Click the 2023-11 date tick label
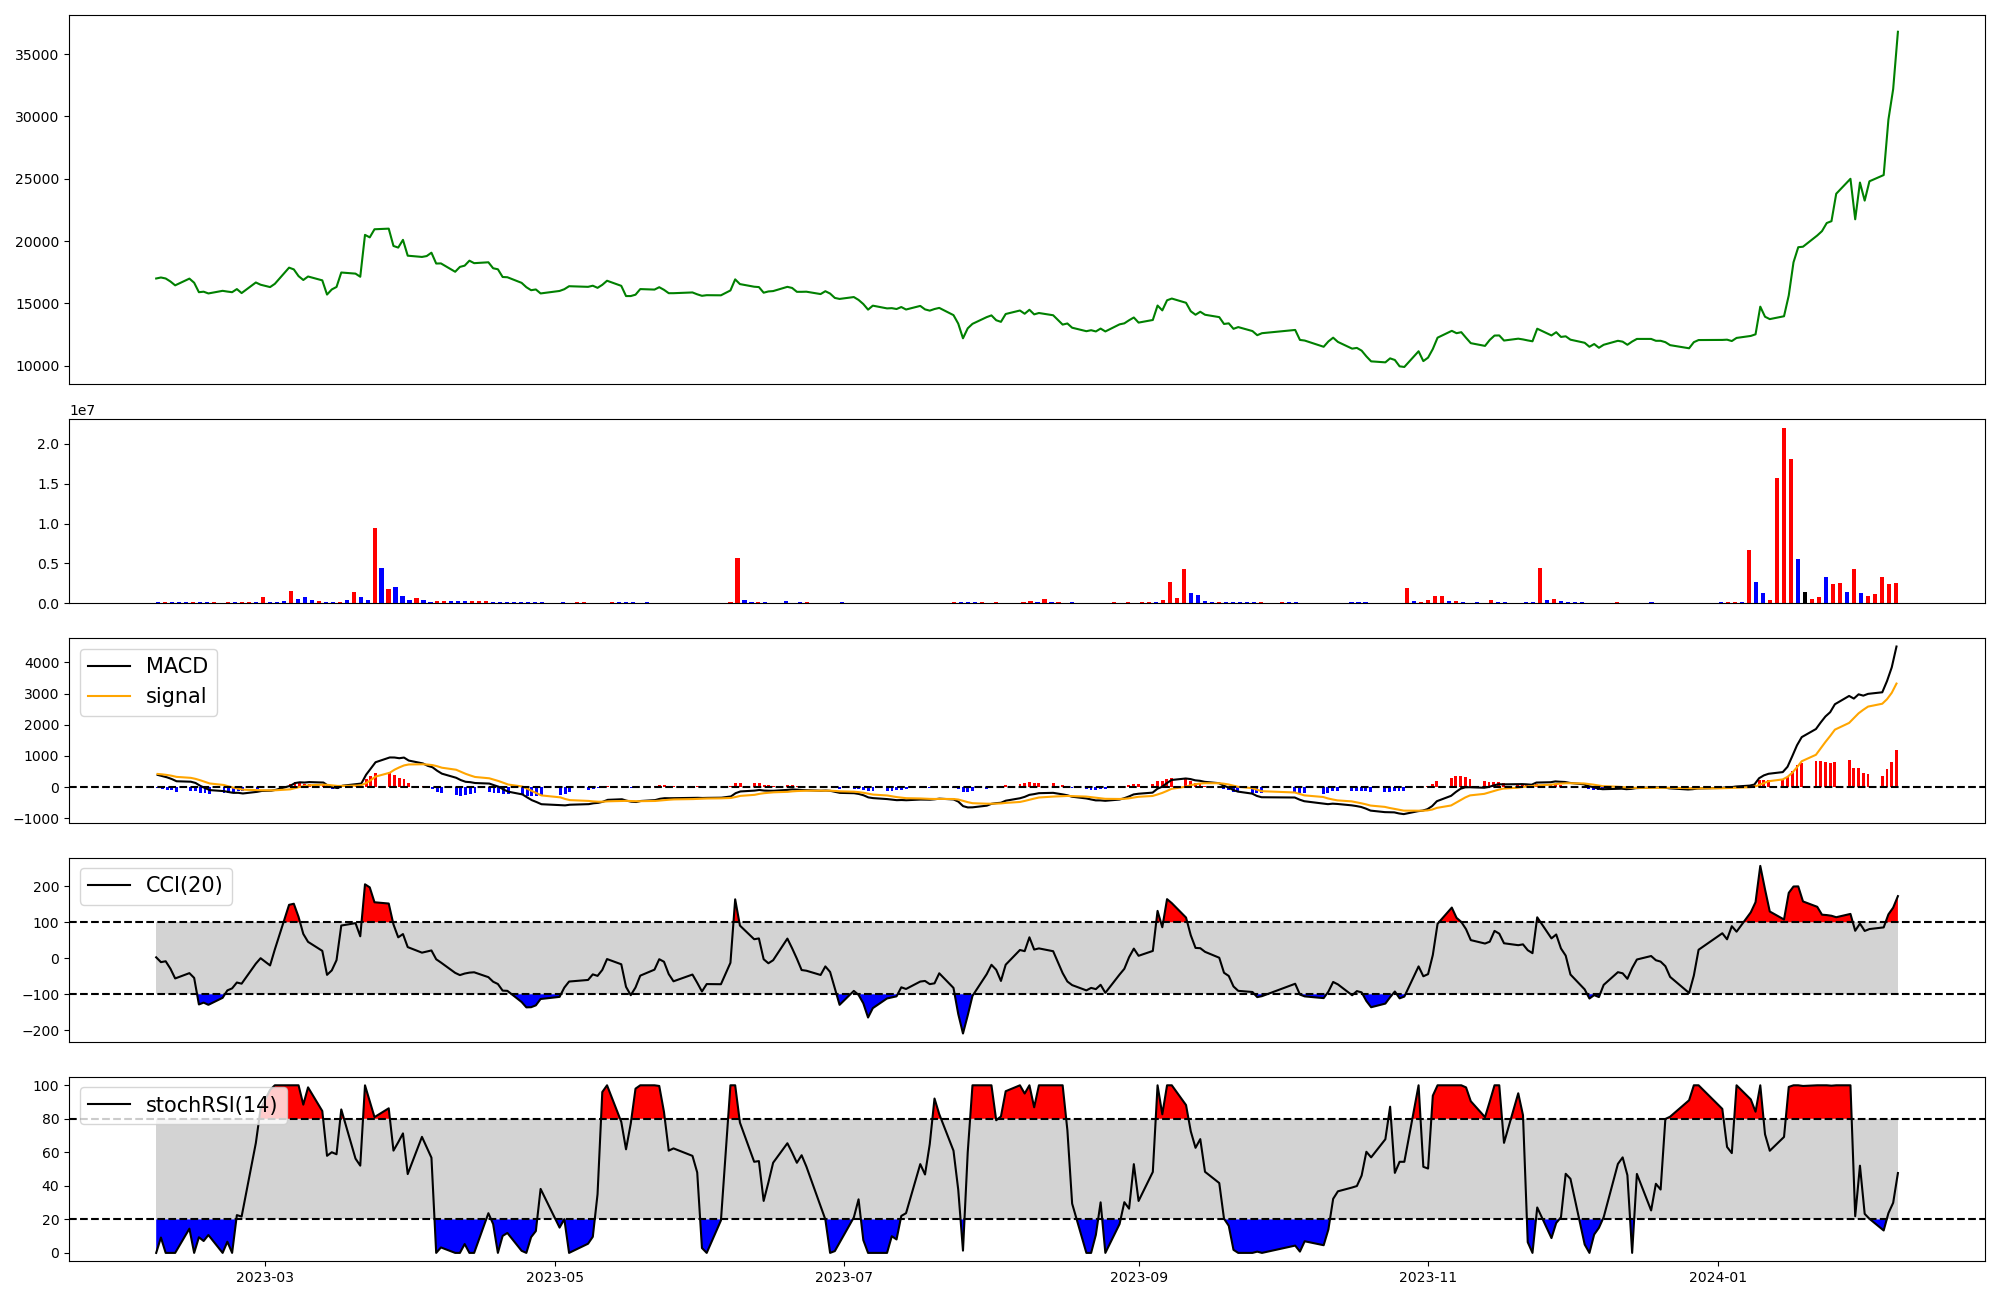This screenshot has width=2000, height=1300. [x=1428, y=1277]
